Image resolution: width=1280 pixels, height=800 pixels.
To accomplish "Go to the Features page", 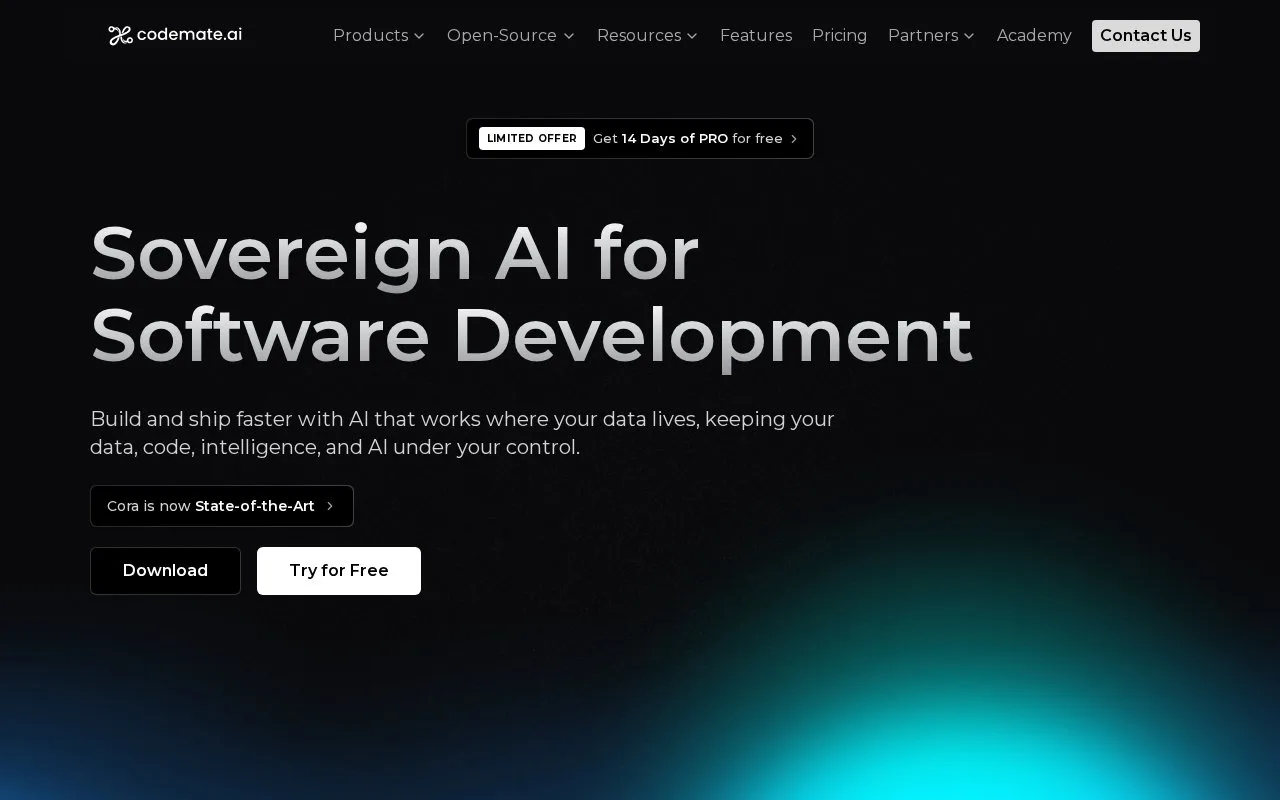I will tap(756, 36).
